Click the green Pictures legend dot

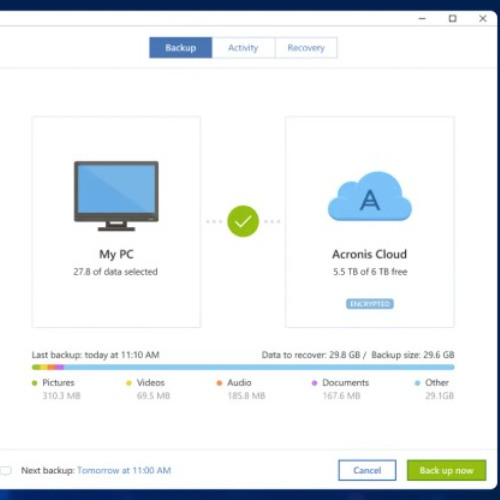tap(34, 383)
